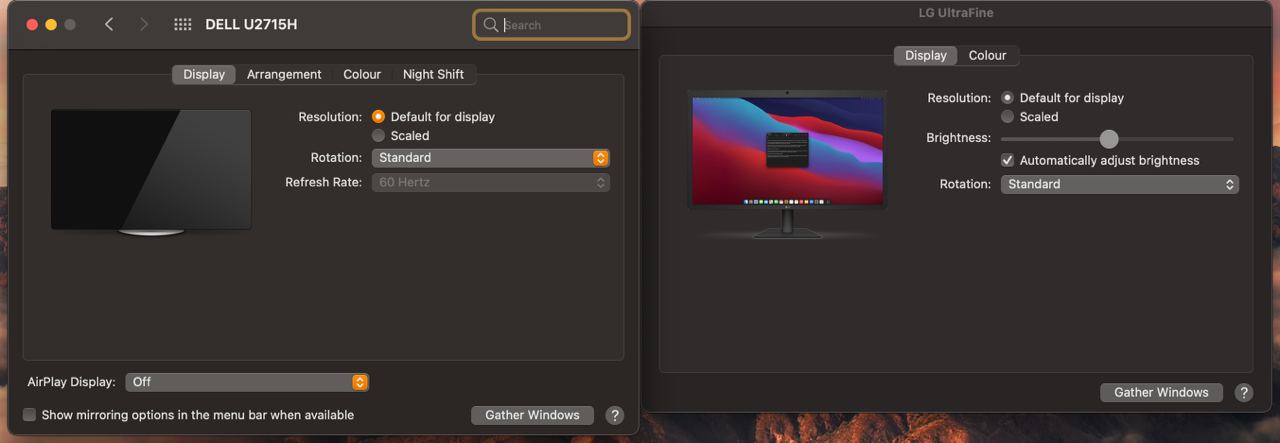Open the AirPlay Display dropdown
Image resolution: width=1280 pixels, height=443 pixels.
coord(247,382)
